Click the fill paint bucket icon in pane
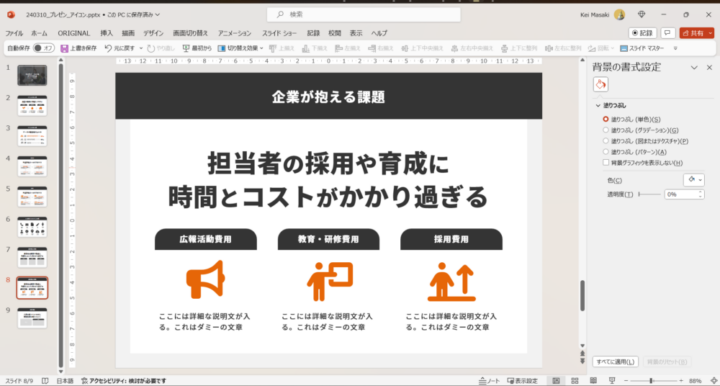The image size is (720, 386). tap(601, 84)
